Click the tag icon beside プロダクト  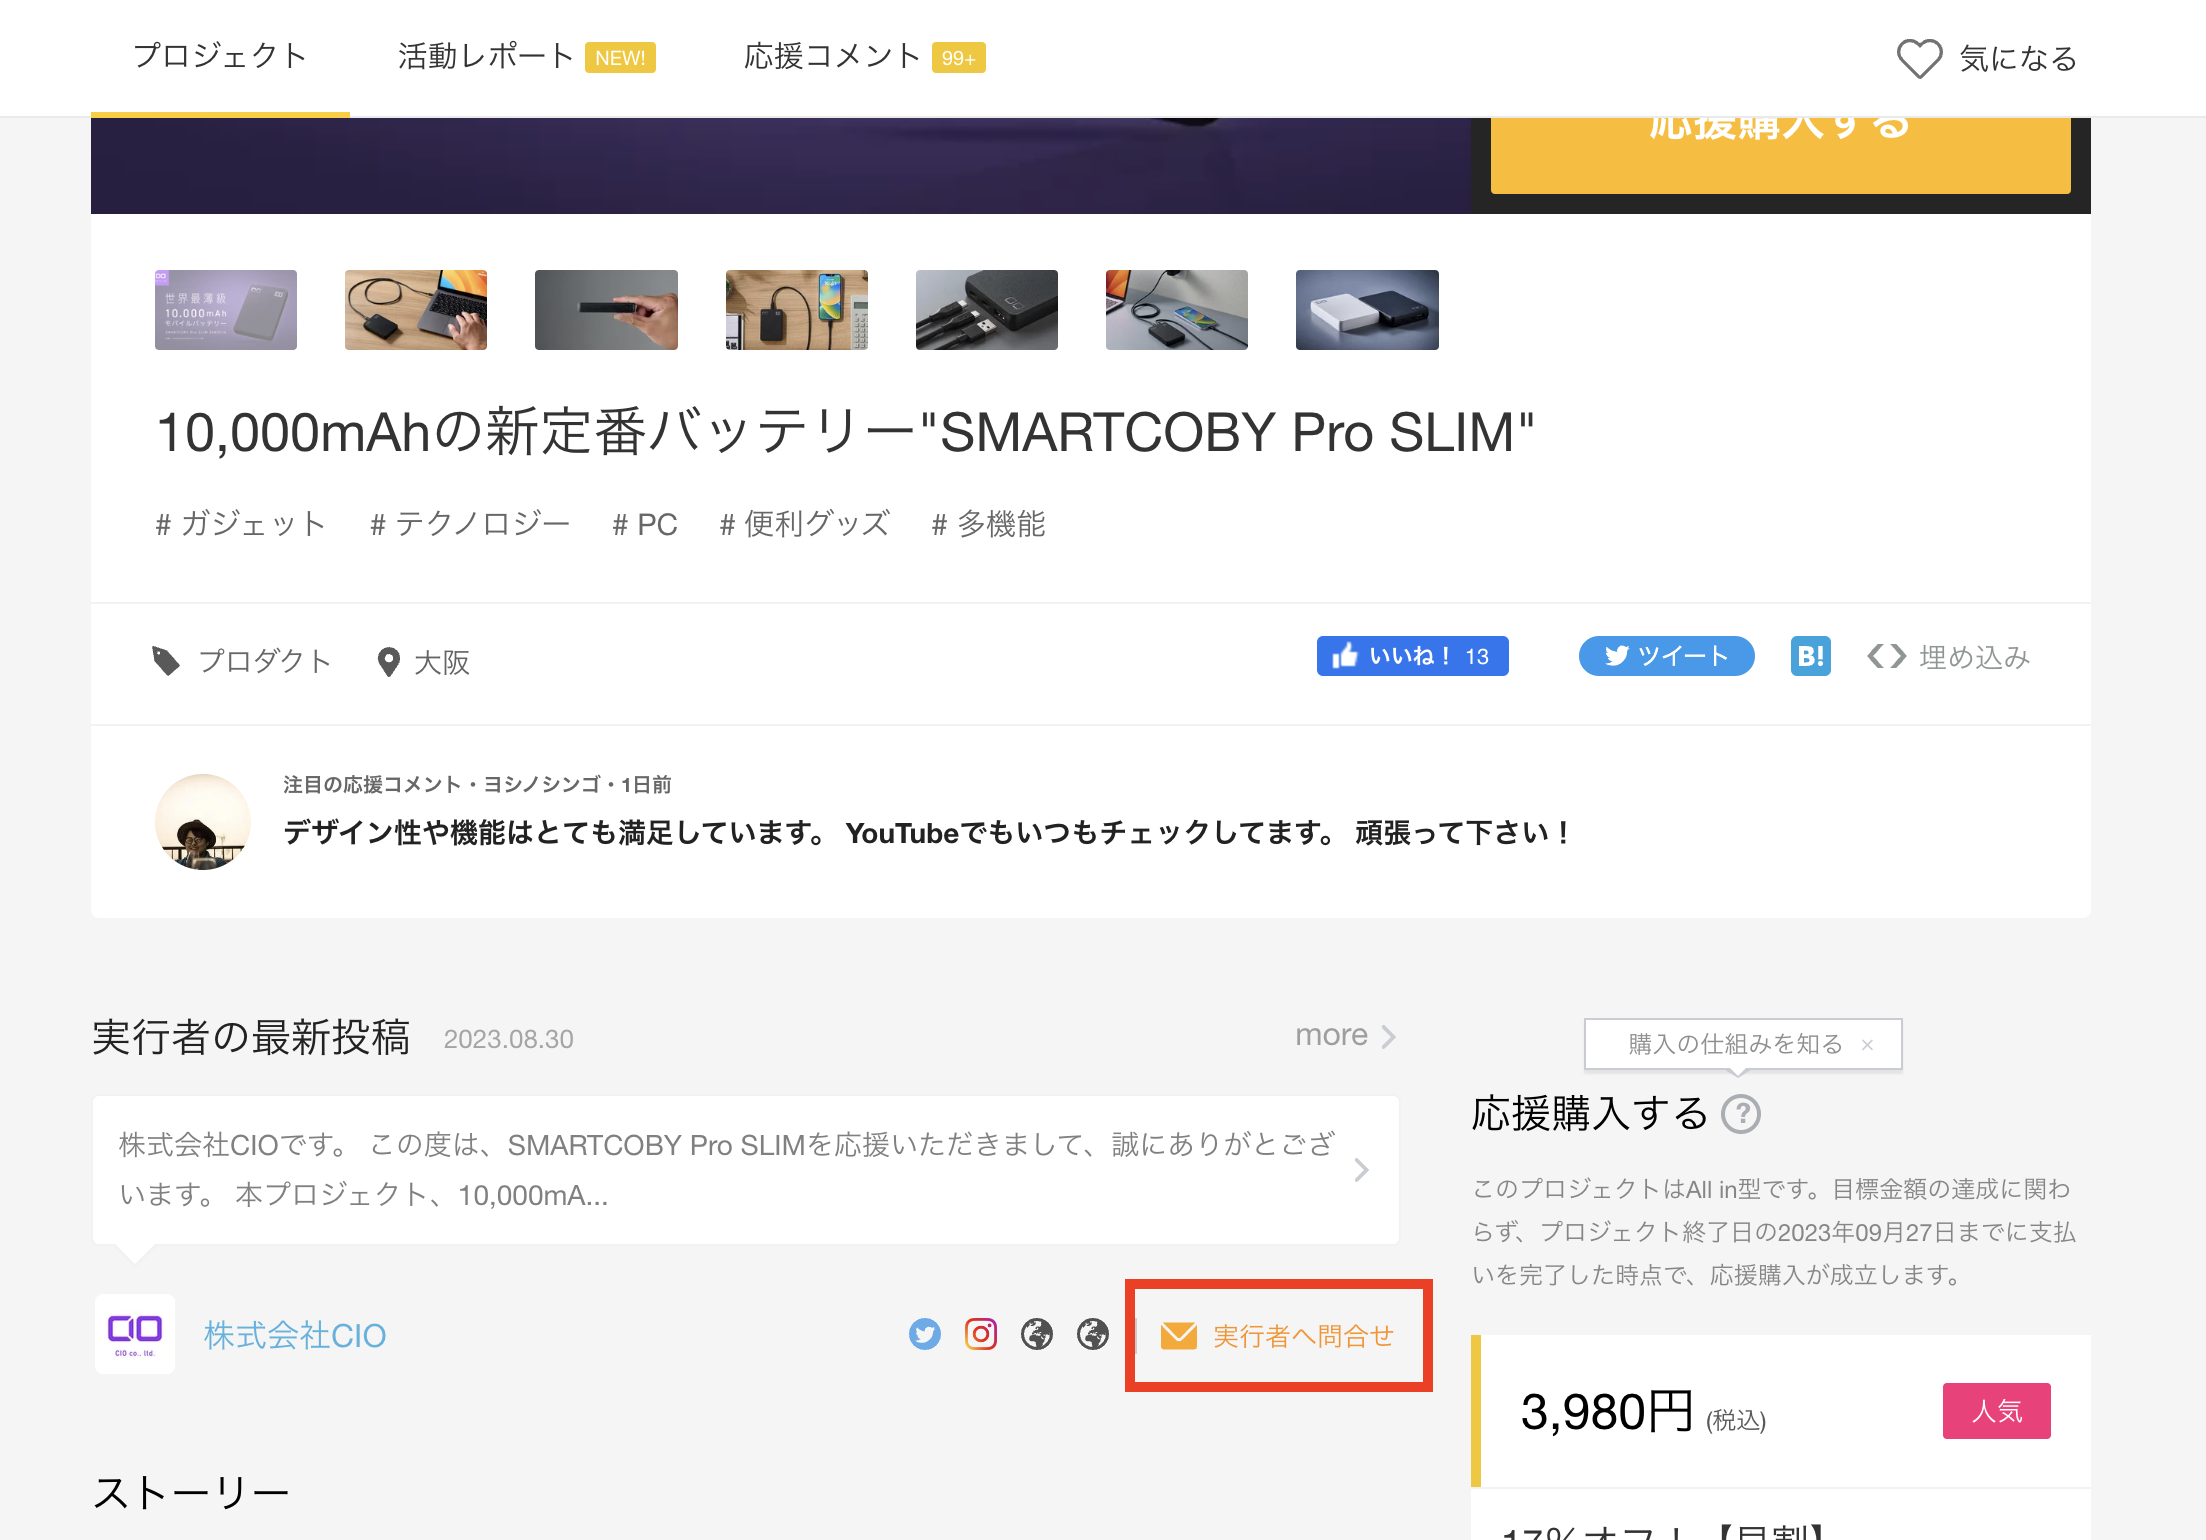coord(166,660)
